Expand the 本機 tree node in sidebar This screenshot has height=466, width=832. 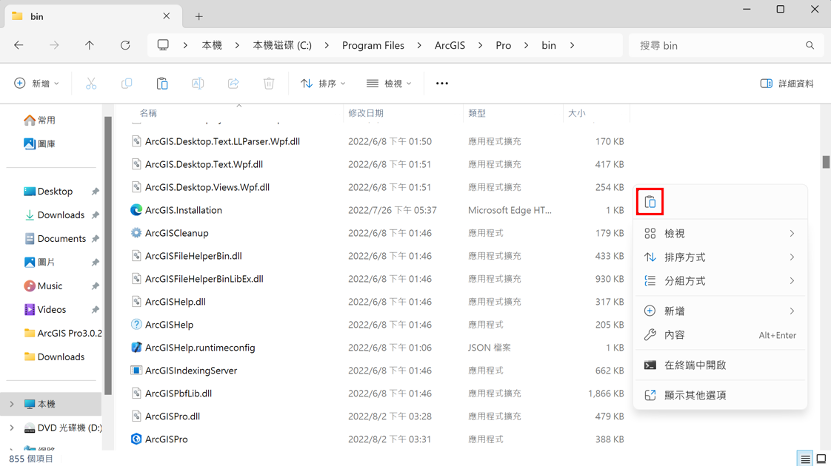coord(11,404)
